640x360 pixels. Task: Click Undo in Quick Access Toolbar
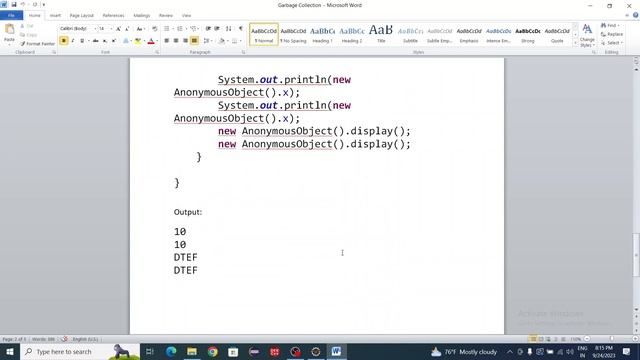pyautogui.click(x=23, y=4)
